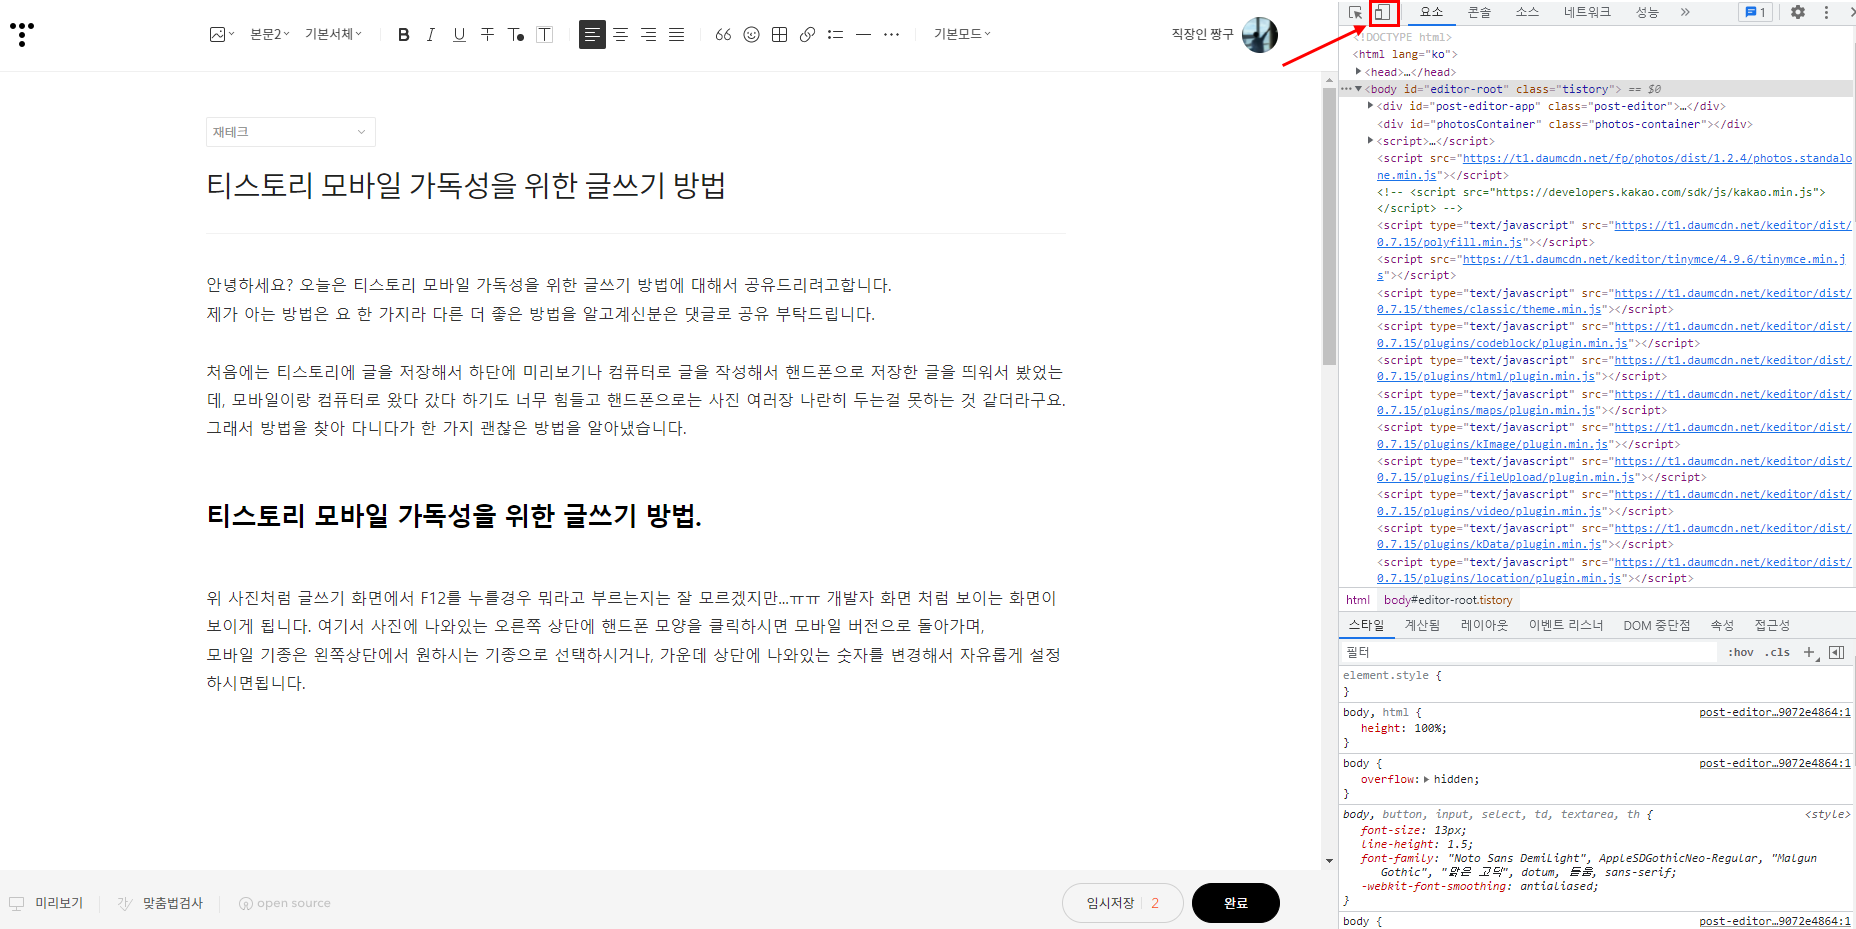Select html in the breadcrumb bar

[x=1358, y=600]
